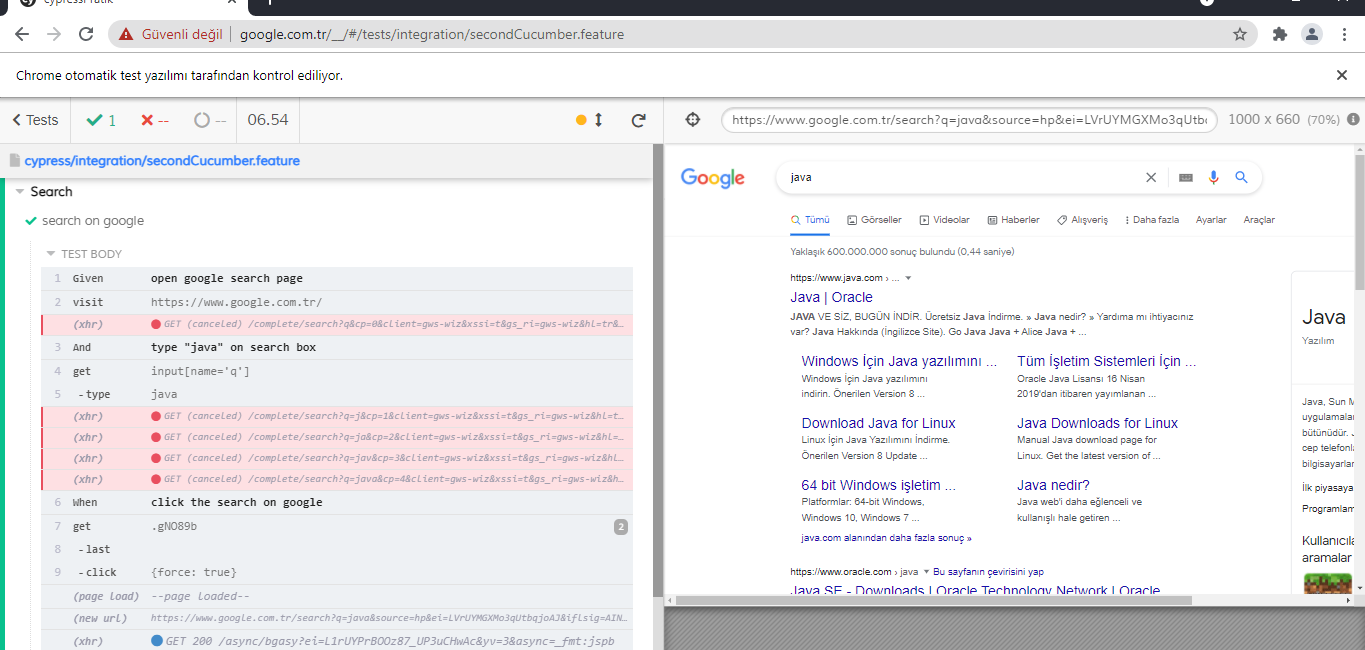The height and width of the screenshot is (650, 1365).
Task: Go back with the browser back arrow
Action: tap(22, 34)
